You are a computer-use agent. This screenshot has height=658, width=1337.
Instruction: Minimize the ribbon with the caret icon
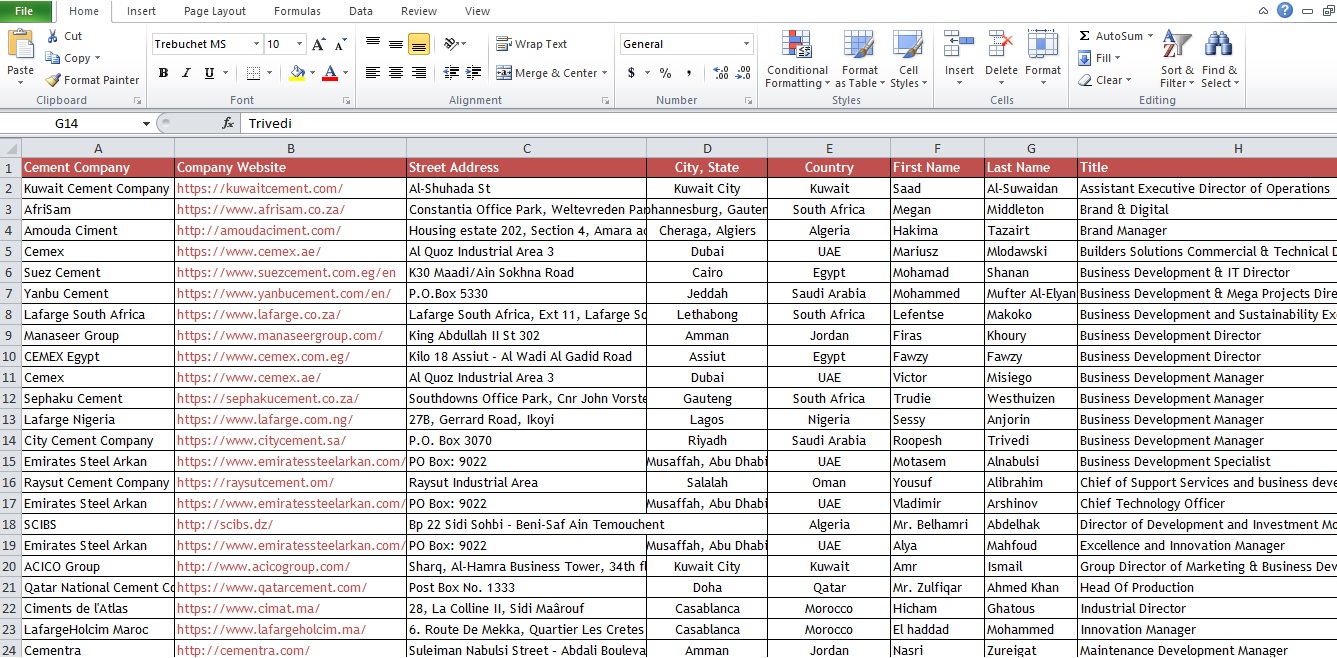click(x=1265, y=11)
